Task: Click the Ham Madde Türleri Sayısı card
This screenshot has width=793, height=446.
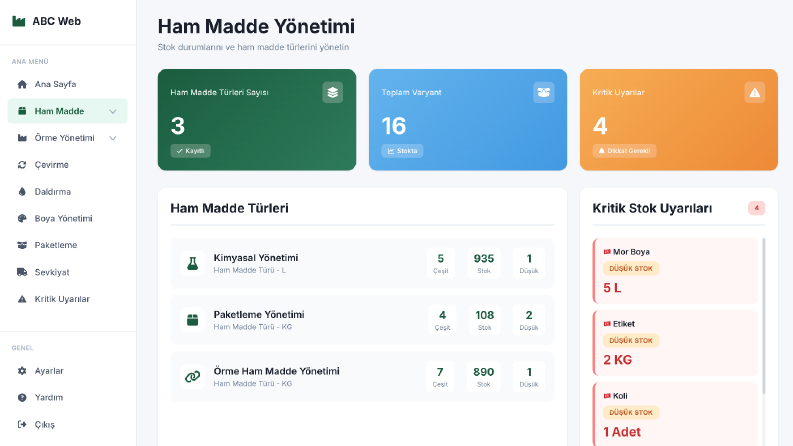Action: (257, 120)
